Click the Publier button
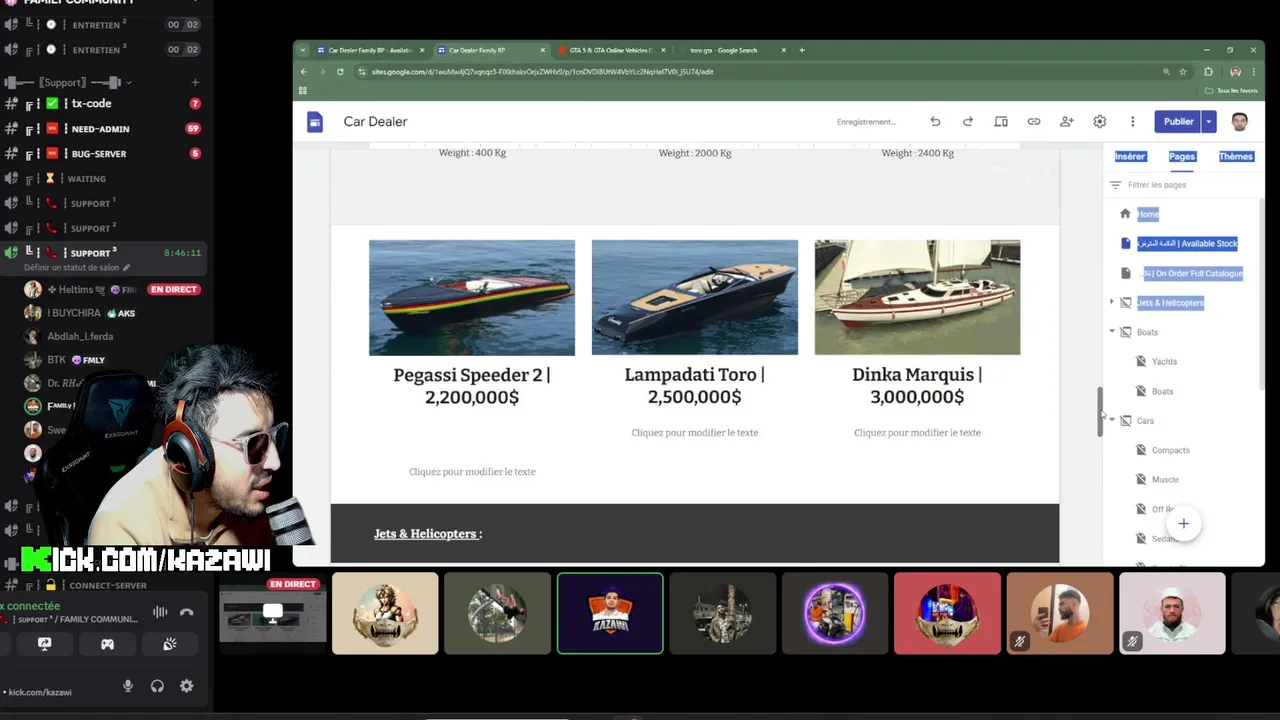This screenshot has height=720, width=1280. (x=1178, y=122)
